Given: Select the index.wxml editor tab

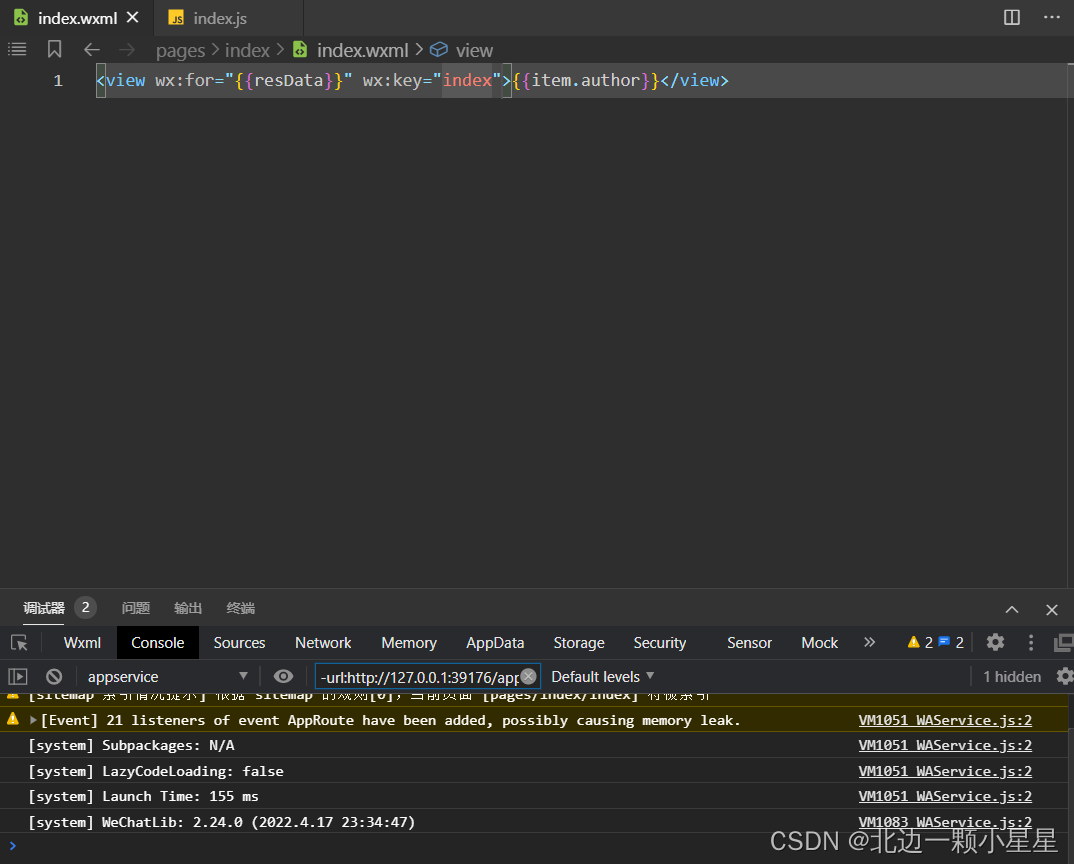Looking at the screenshot, I should tap(77, 18).
